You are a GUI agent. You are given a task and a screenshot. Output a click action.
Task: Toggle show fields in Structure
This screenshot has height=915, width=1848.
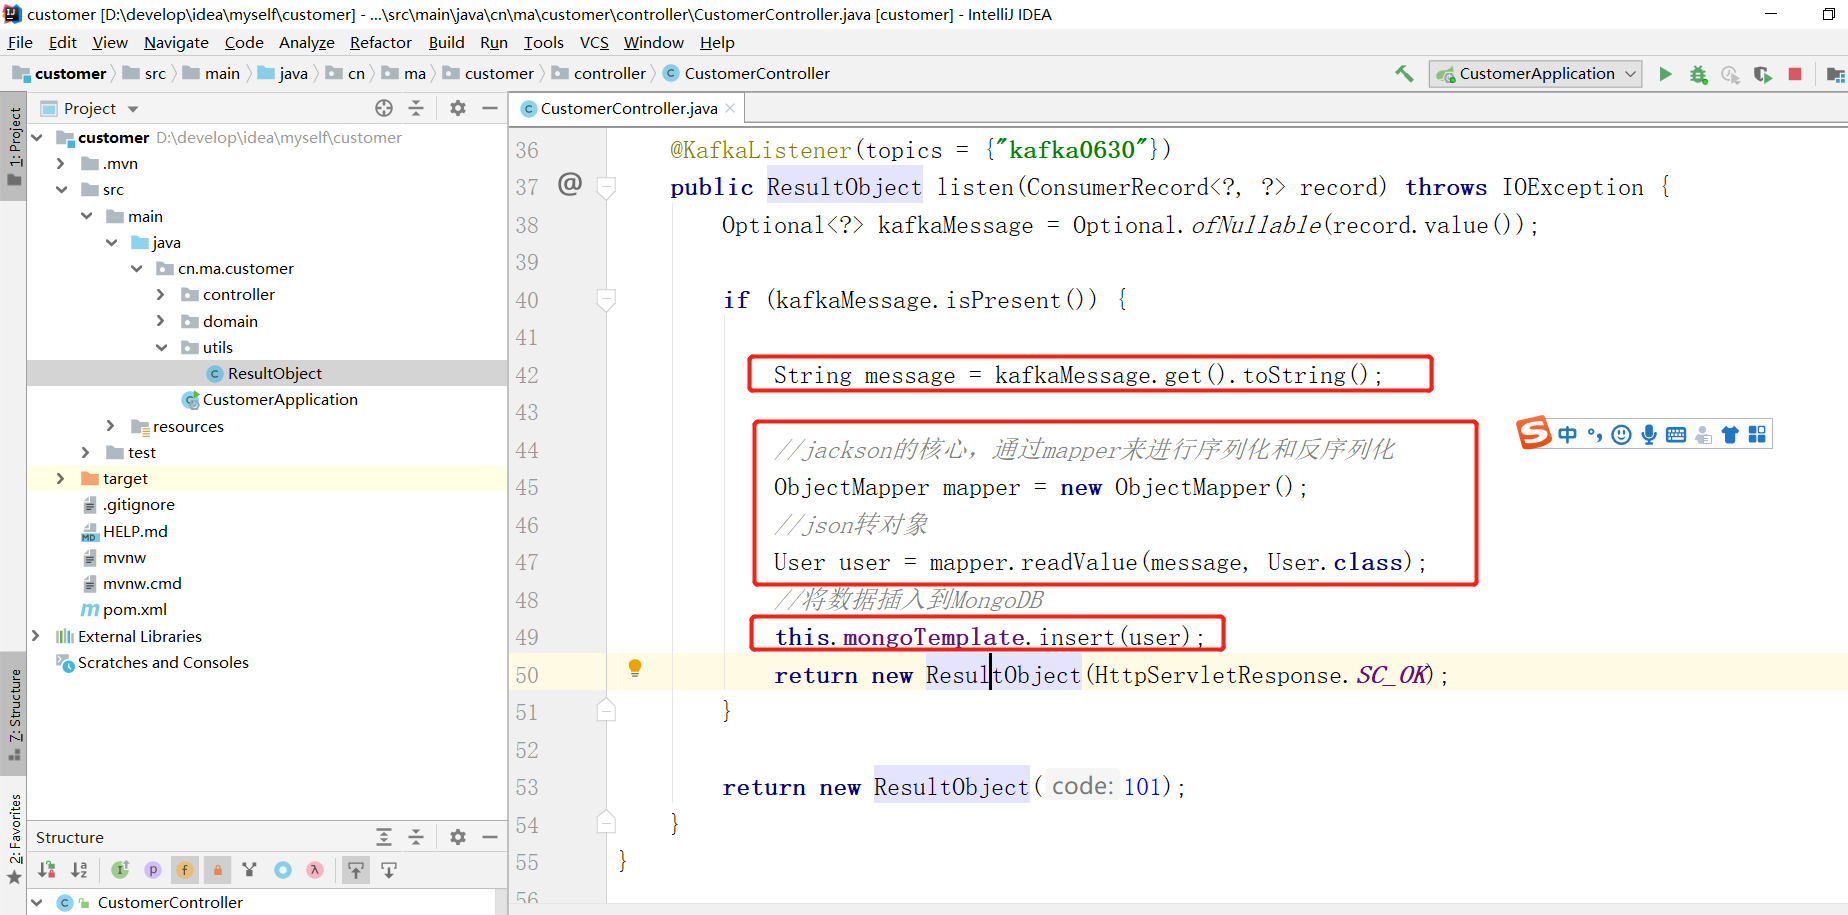point(185,870)
